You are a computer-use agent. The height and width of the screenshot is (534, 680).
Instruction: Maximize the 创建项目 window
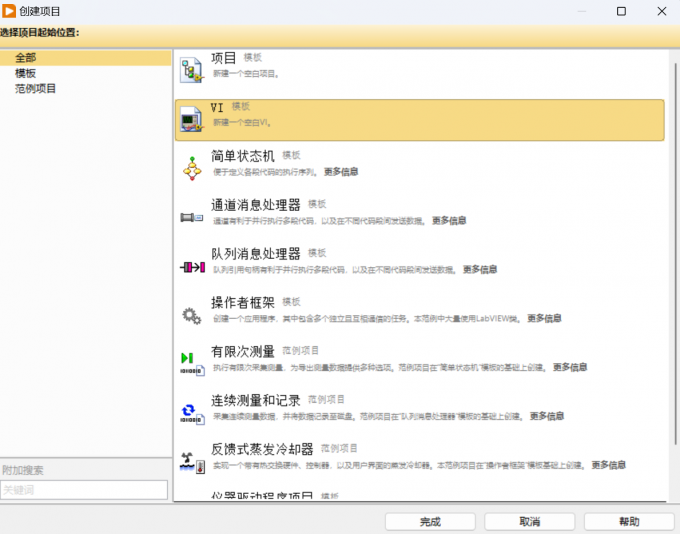pyautogui.click(x=621, y=11)
